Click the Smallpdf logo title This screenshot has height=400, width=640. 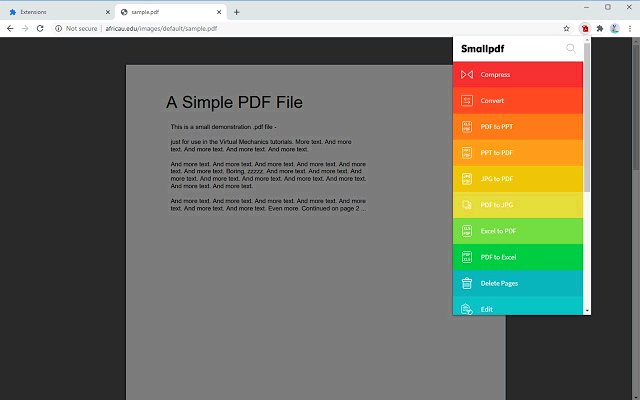click(482, 49)
